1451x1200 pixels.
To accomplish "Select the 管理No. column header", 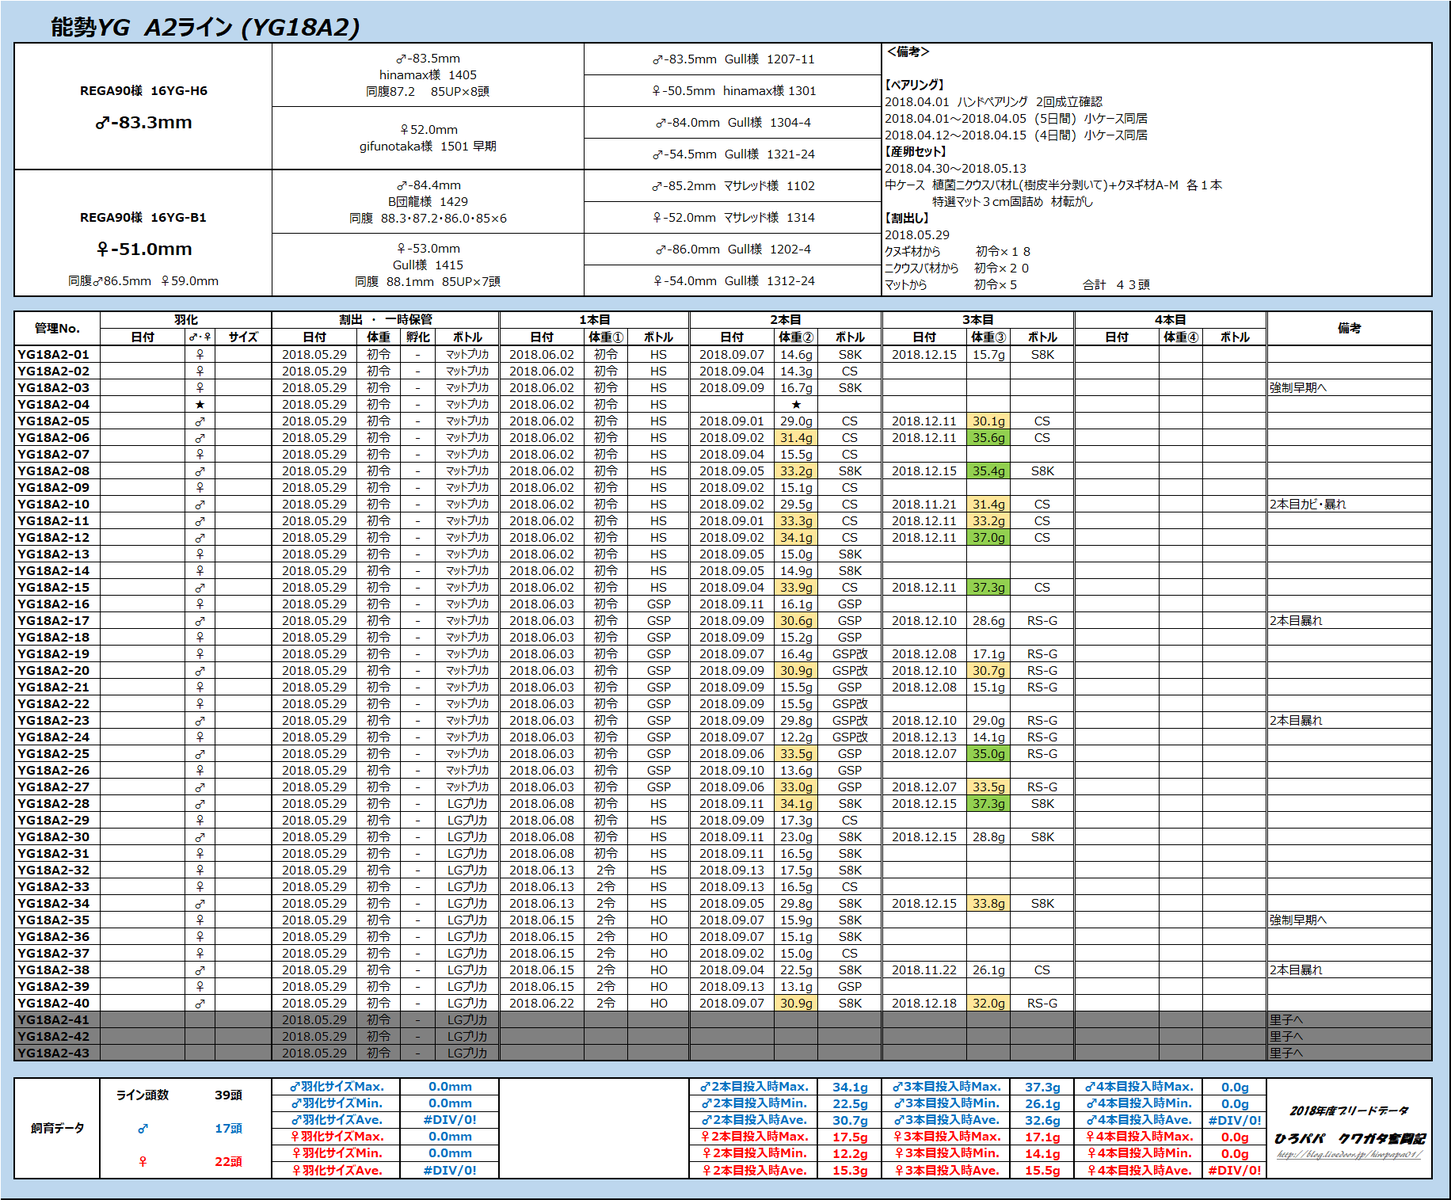I will click(x=57, y=328).
